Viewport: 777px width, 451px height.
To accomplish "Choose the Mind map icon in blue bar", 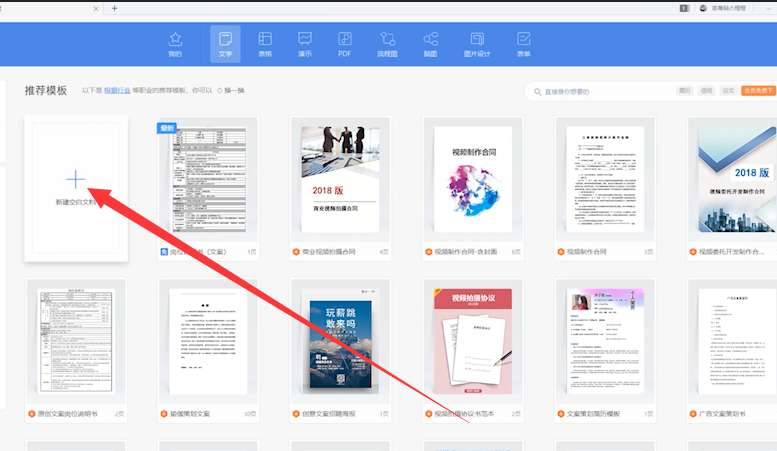I will (430, 45).
